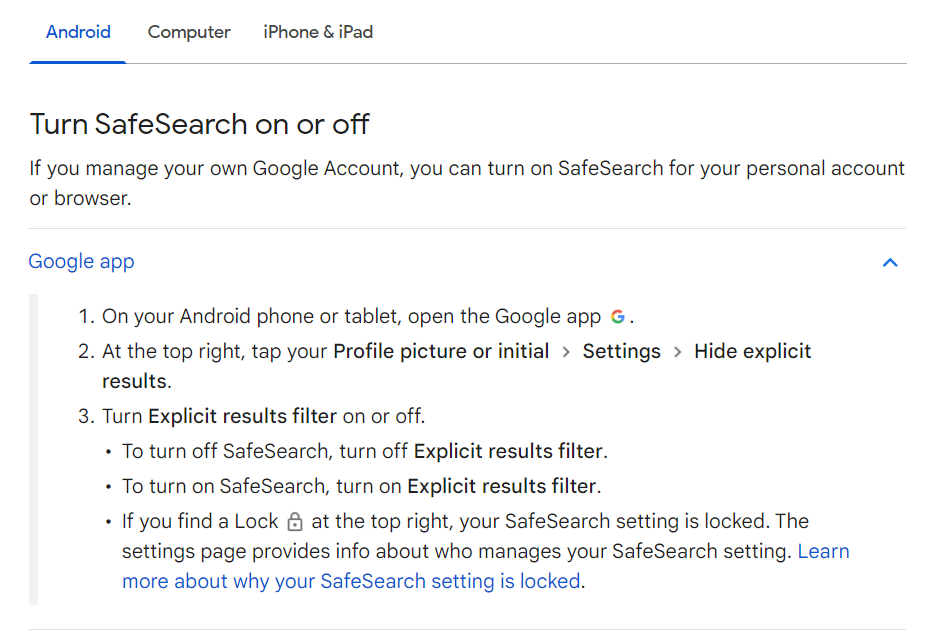Click the Turn SafeSearch on or off heading
The image size is (948, 640).
click(x=200, y=124)
